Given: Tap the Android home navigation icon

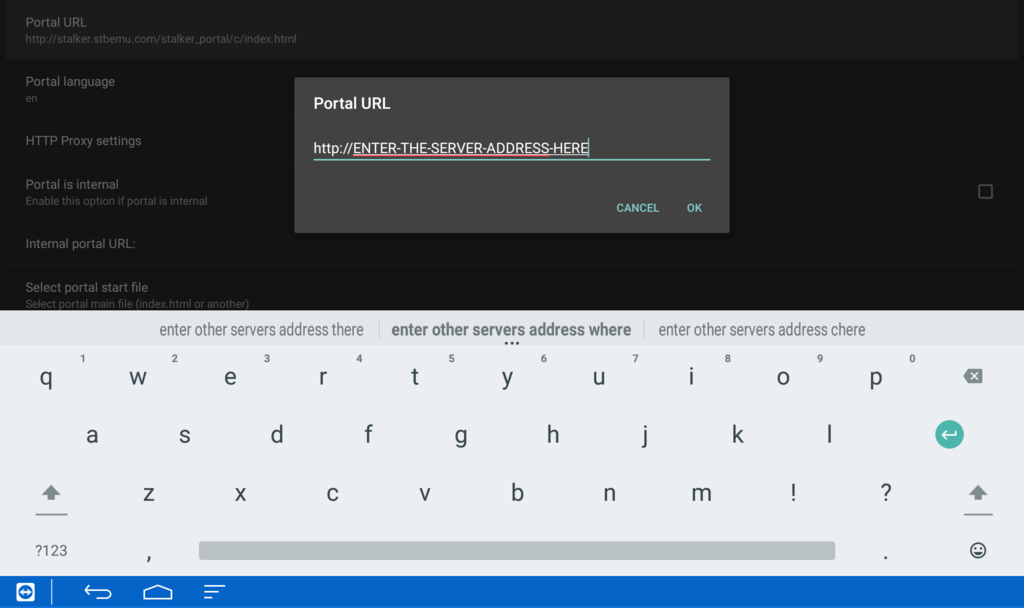Looking at the screenshot, I should [157, 592].
